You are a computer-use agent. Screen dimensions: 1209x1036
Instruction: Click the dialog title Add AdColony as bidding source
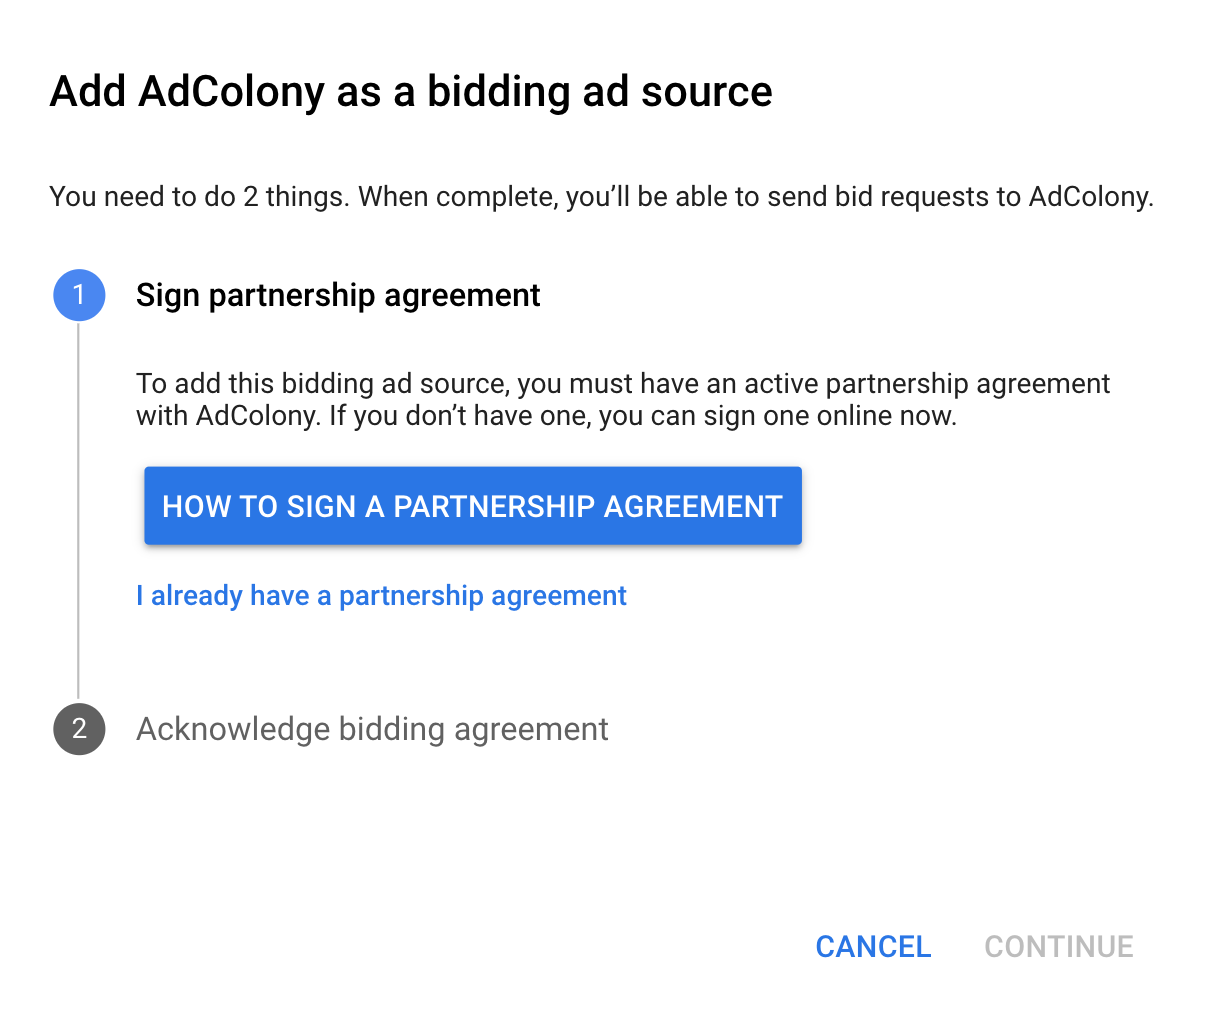(411, 91)
